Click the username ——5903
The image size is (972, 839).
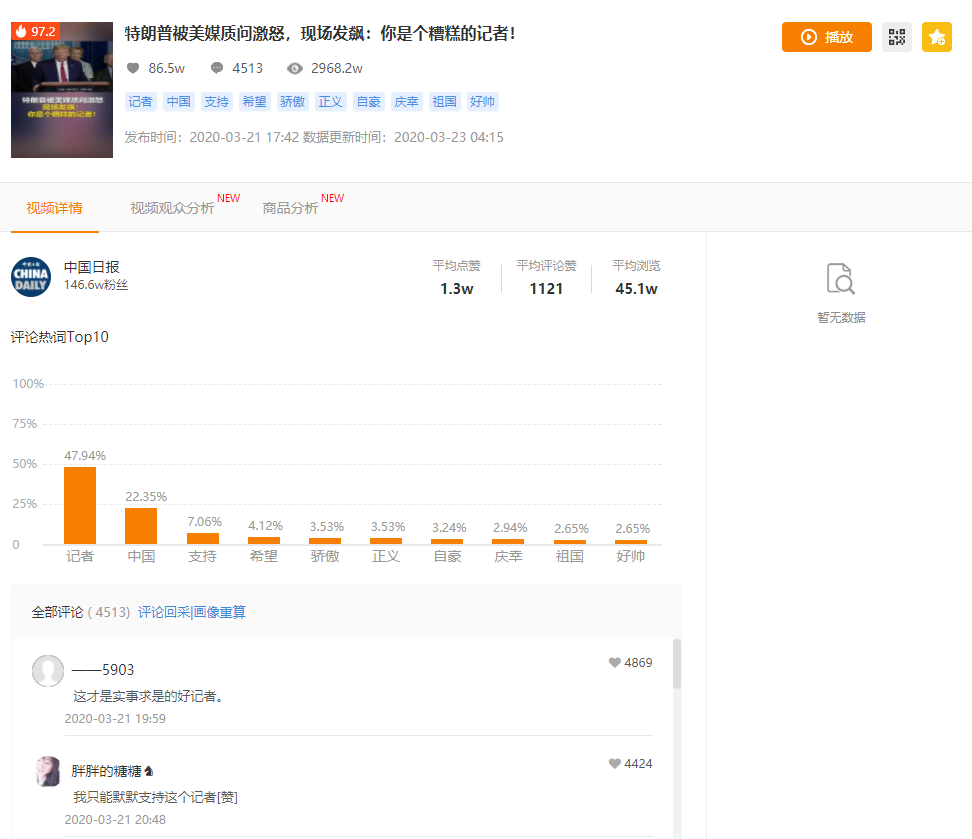pyautogui.click(x=103, y=670)
